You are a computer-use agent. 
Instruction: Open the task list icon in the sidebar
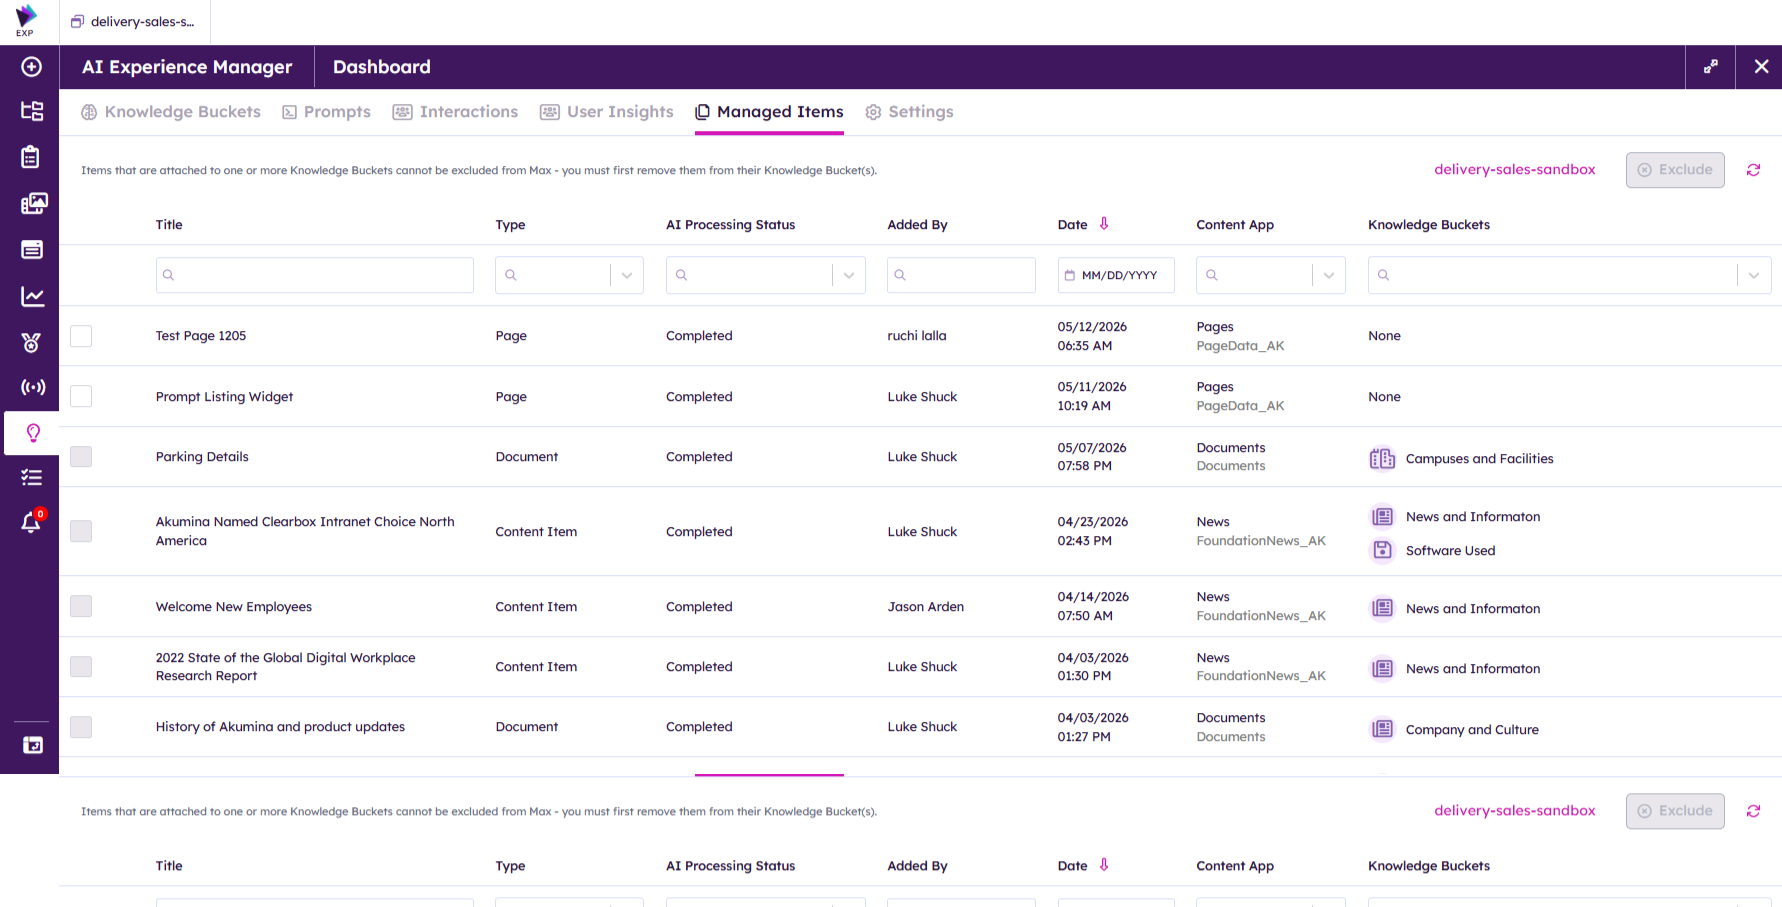pos(32,478)
